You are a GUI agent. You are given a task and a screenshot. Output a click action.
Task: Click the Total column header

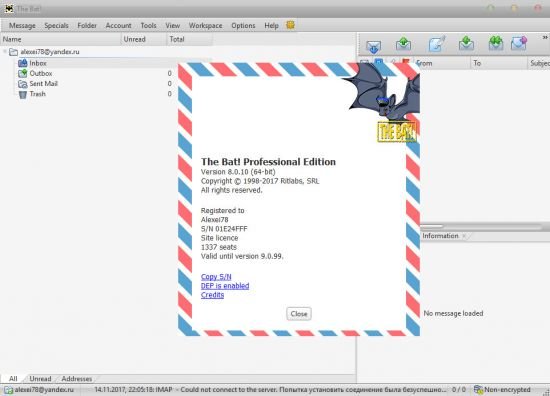click(189, 39)
